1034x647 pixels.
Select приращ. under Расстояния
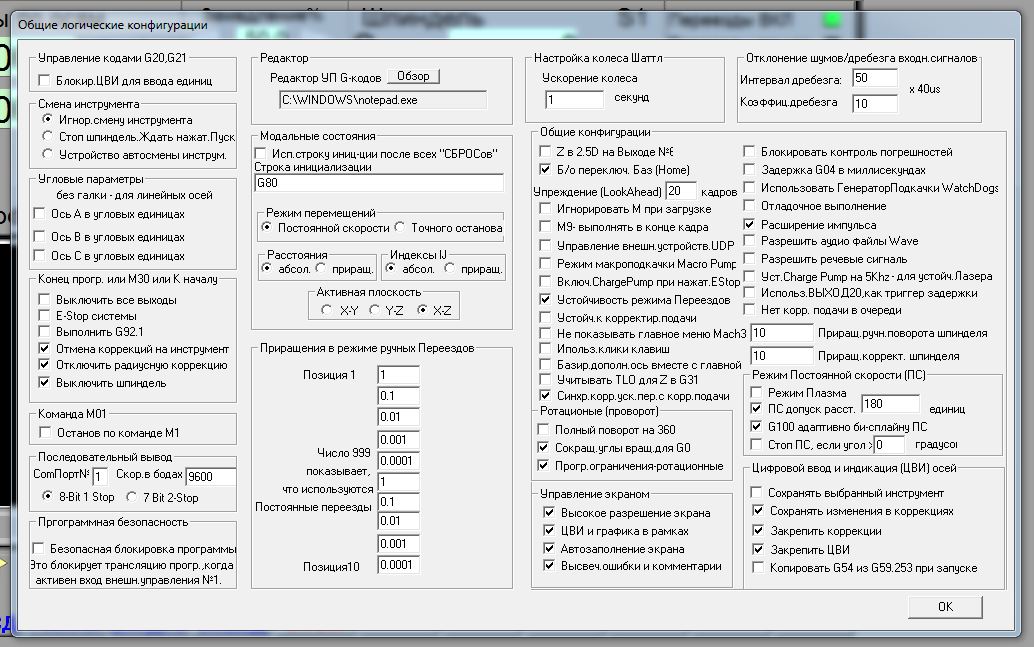pos(320,268)
